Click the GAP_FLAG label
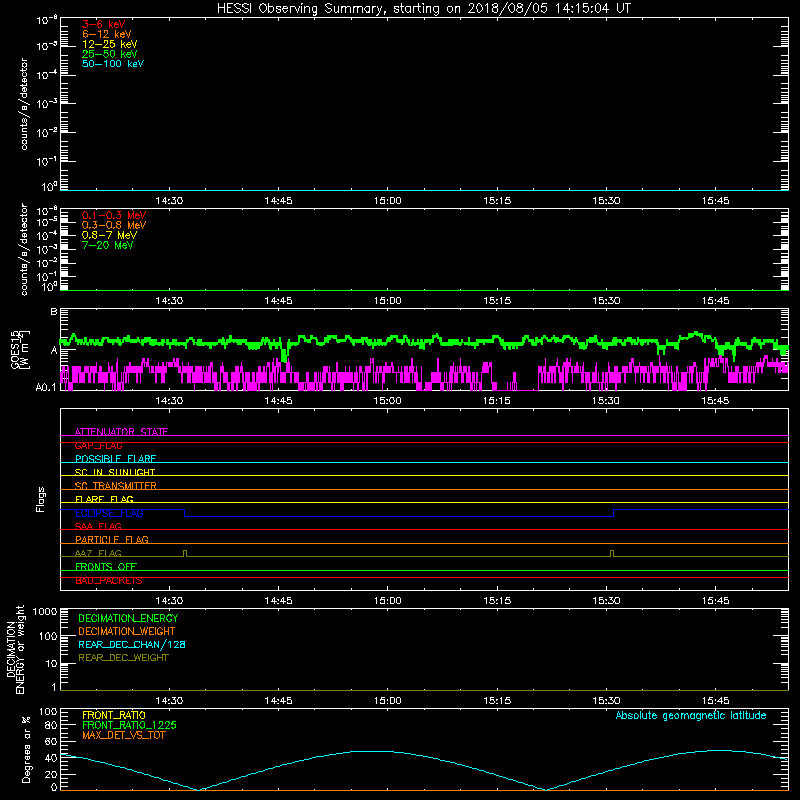The width and height of the screenshot is (800, 800). click(x=98, y=445)
